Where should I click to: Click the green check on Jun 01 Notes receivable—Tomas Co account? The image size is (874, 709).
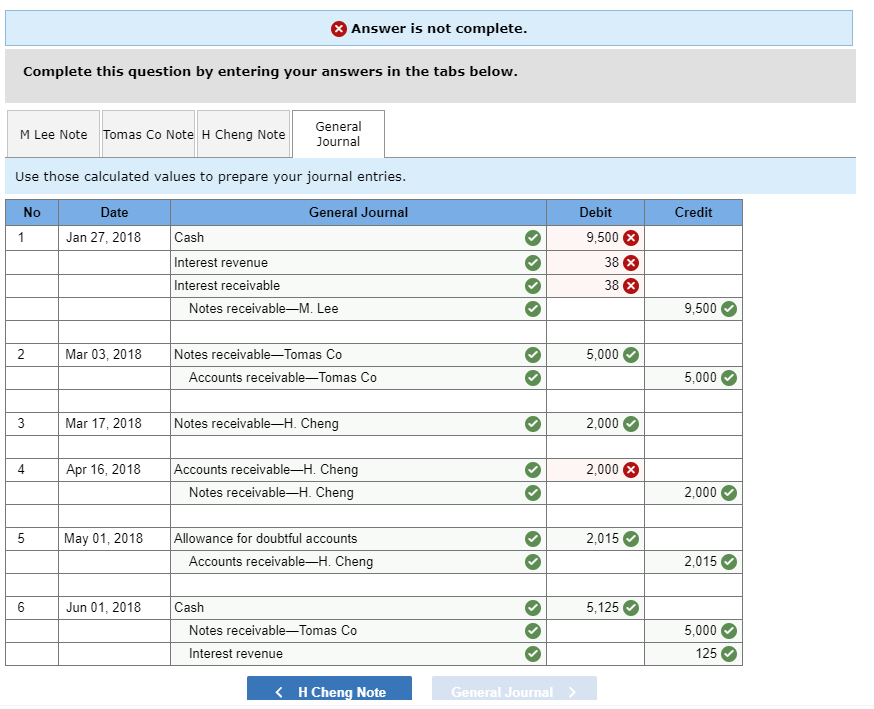click(533, 631)
